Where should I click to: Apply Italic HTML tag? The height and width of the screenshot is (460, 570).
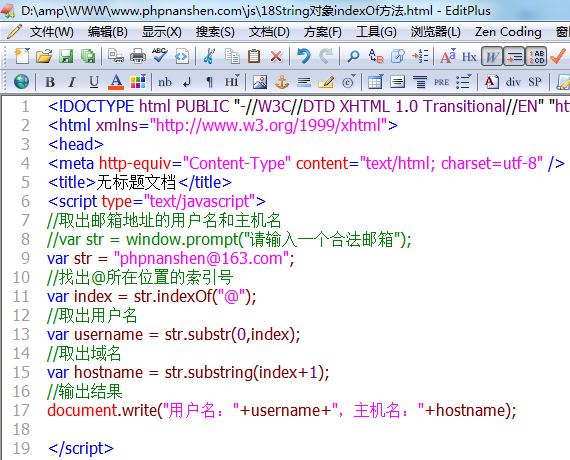pos(72,82)
